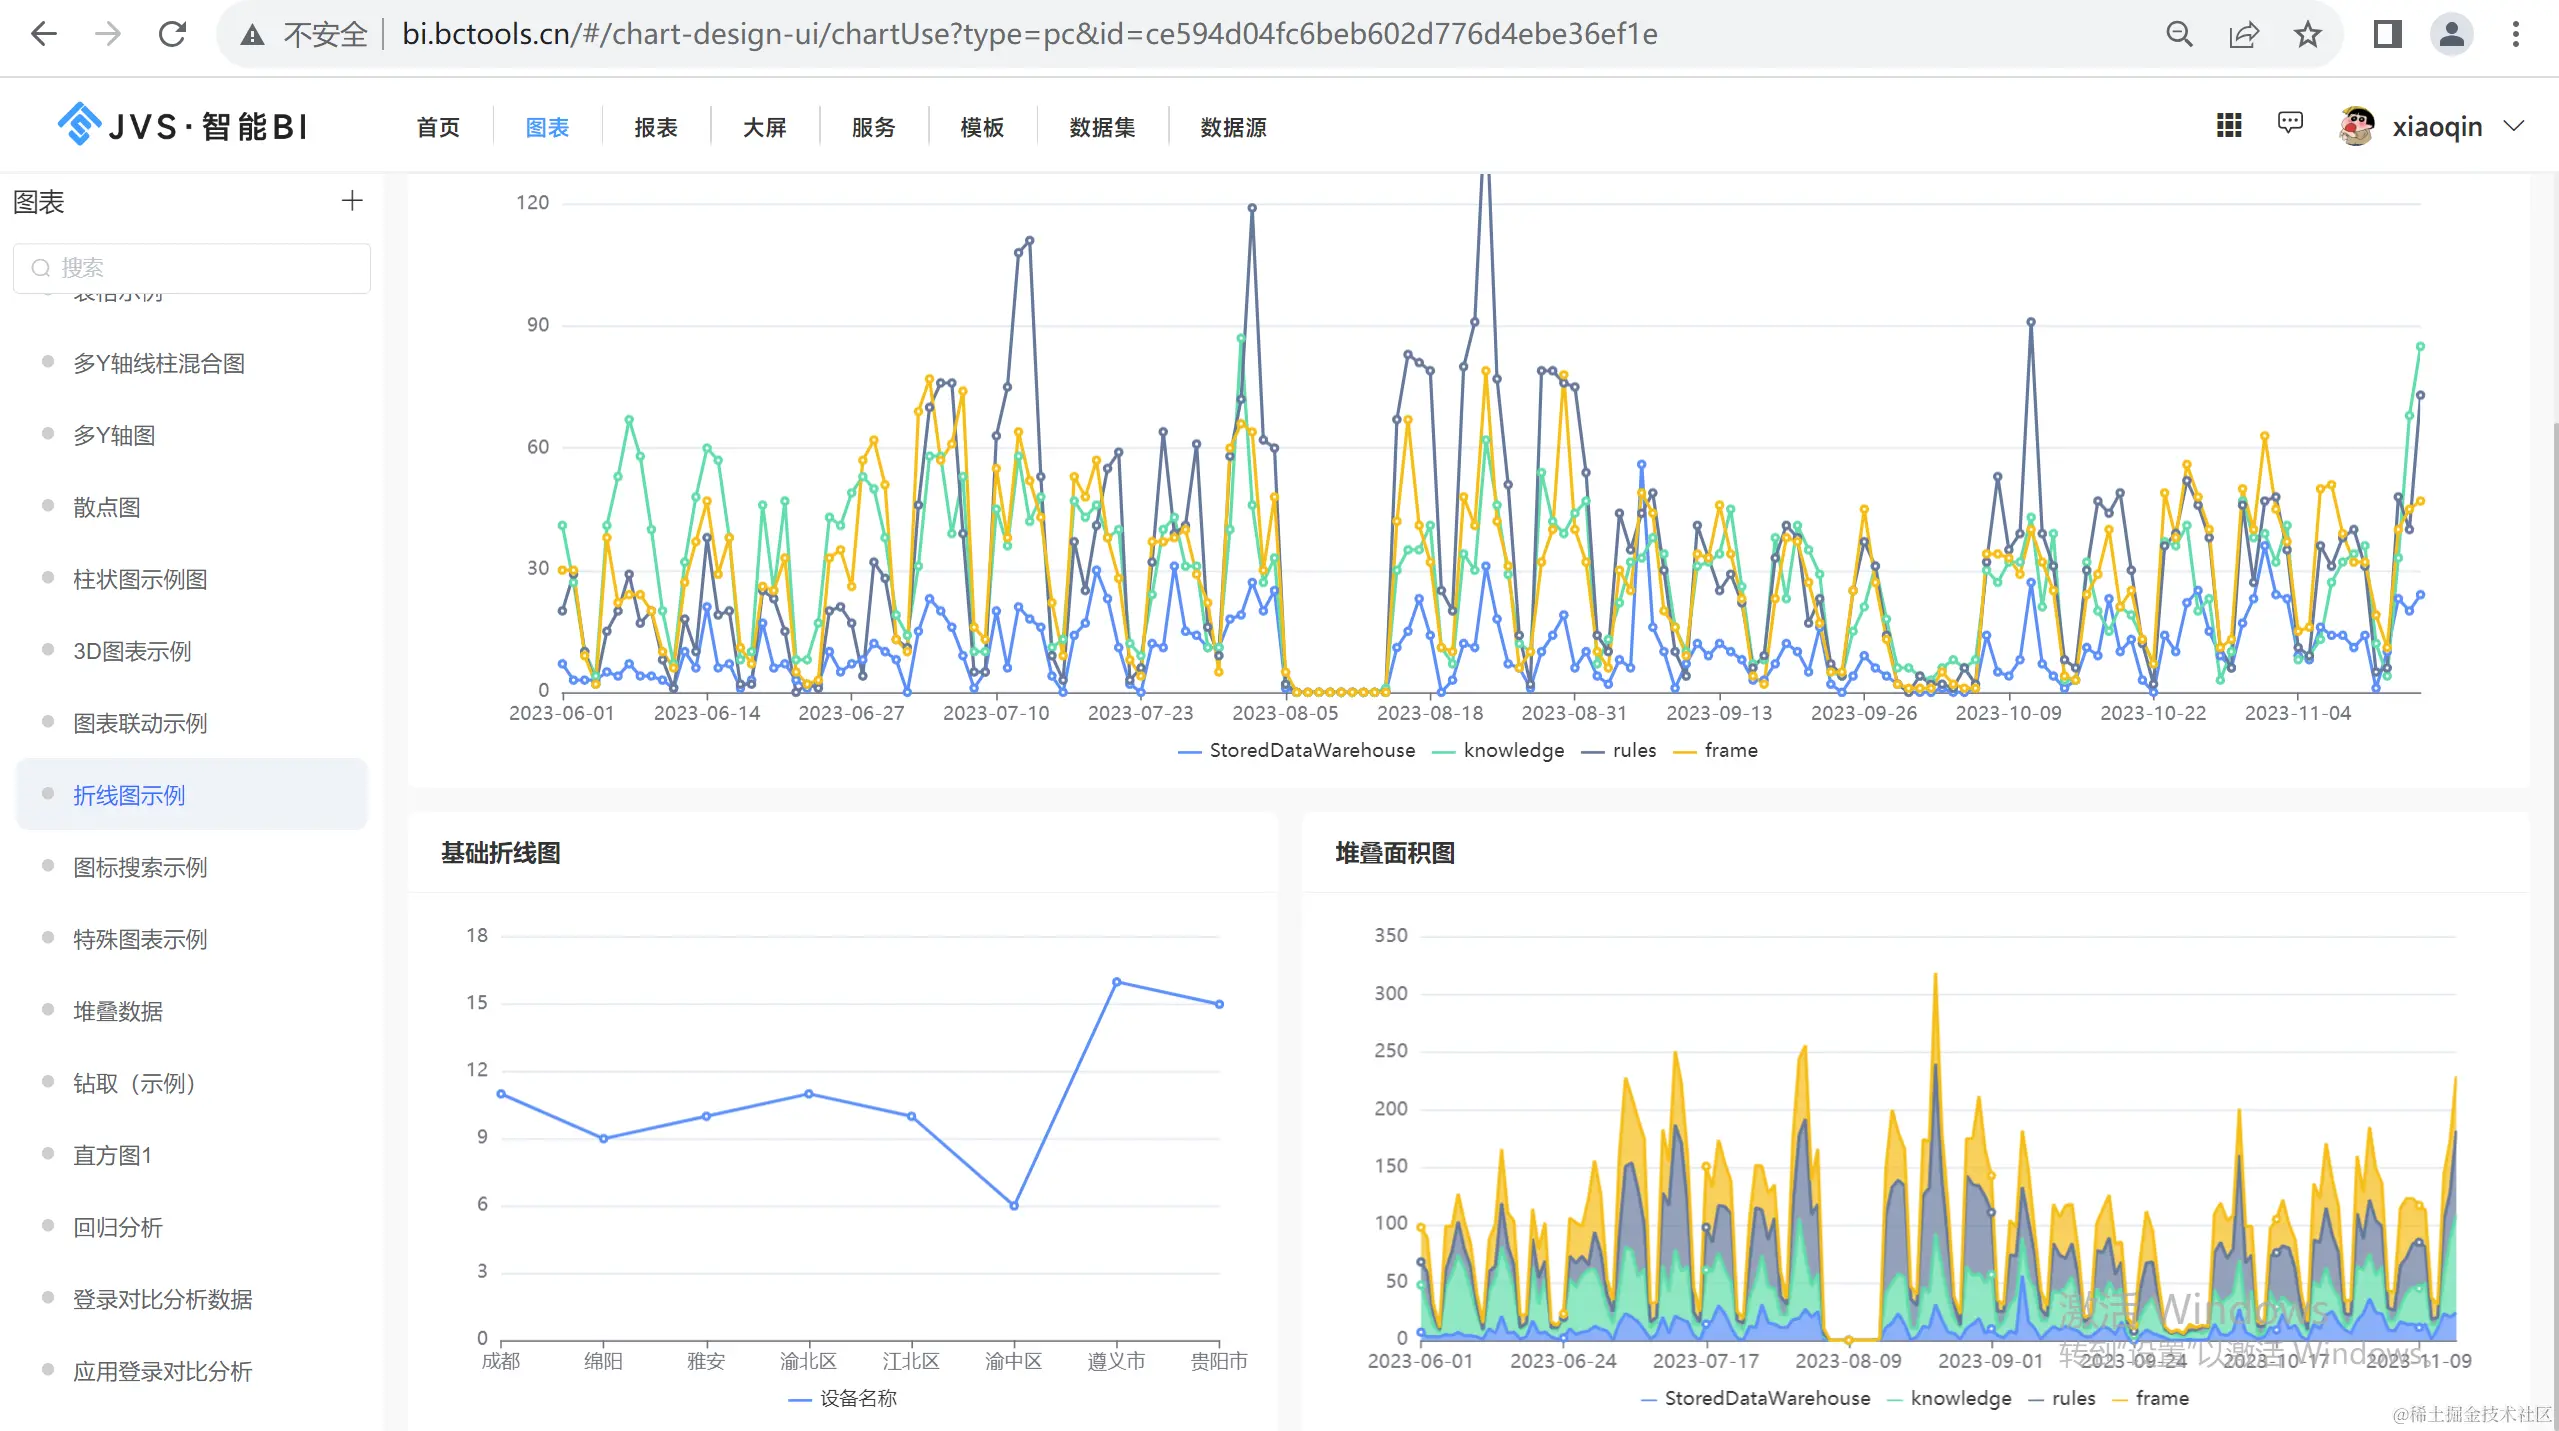Open Chrome three-dot menu
Screen dimensions: 2559x1431
pyautogui.click(x=2515, y=34)
